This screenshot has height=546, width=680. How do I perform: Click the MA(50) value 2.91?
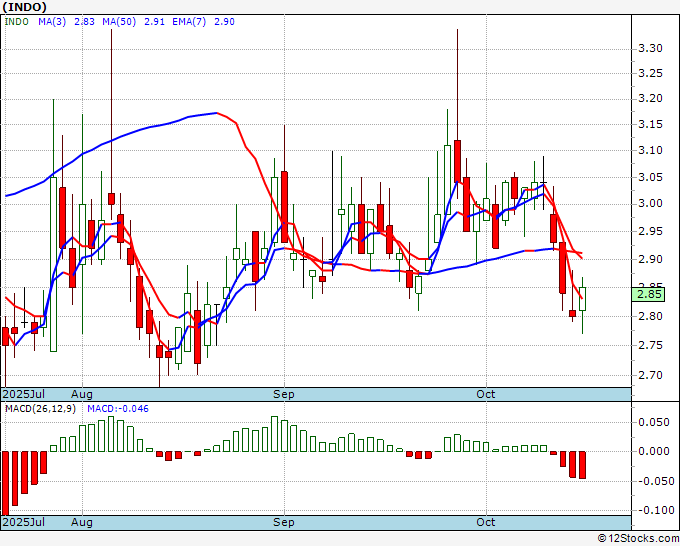click(x=154, y=22)
